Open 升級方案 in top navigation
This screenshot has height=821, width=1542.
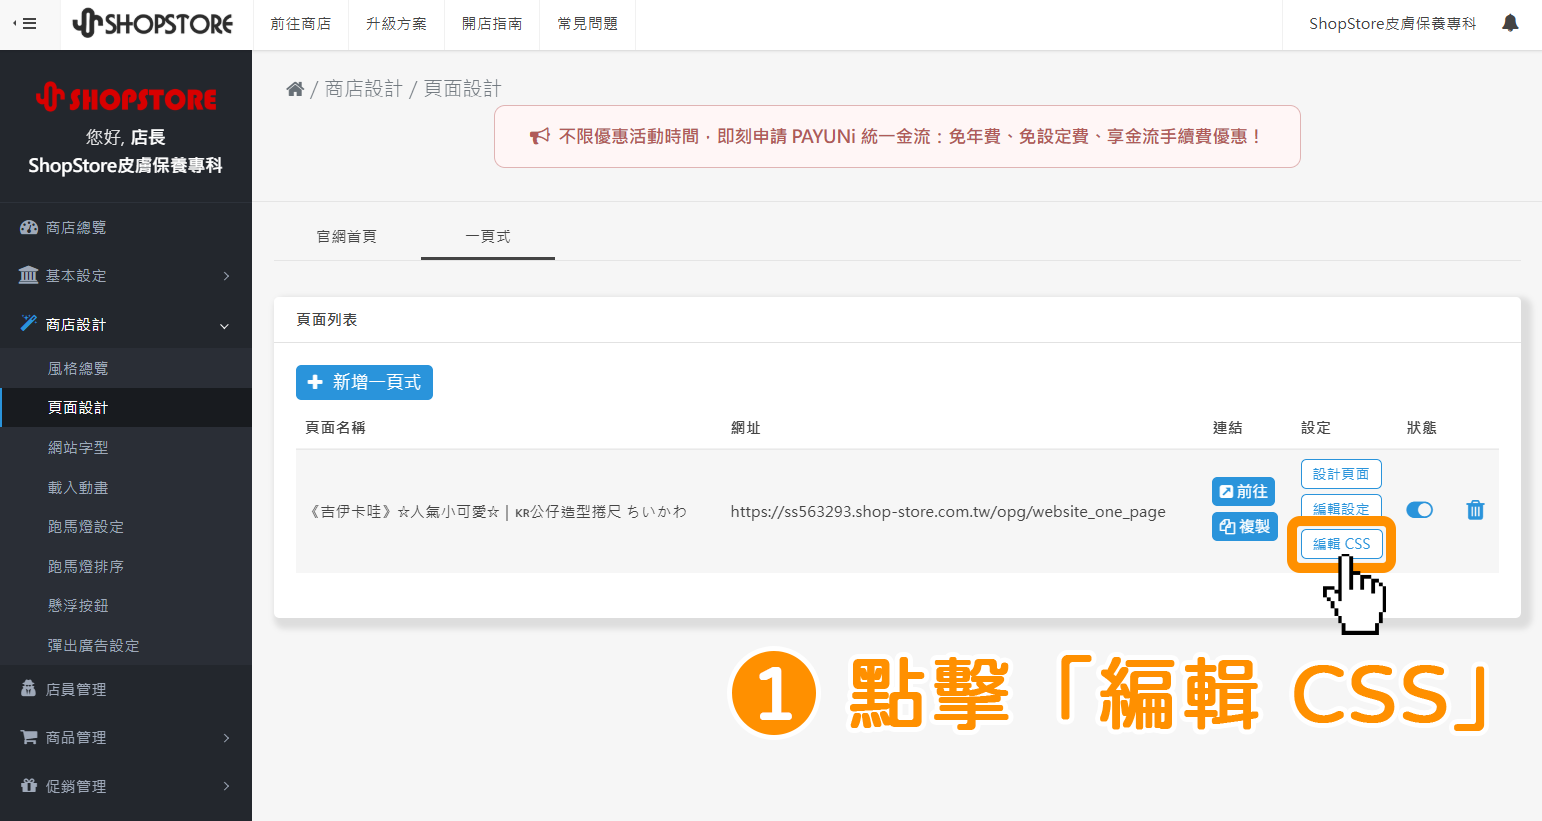[396, 24]
